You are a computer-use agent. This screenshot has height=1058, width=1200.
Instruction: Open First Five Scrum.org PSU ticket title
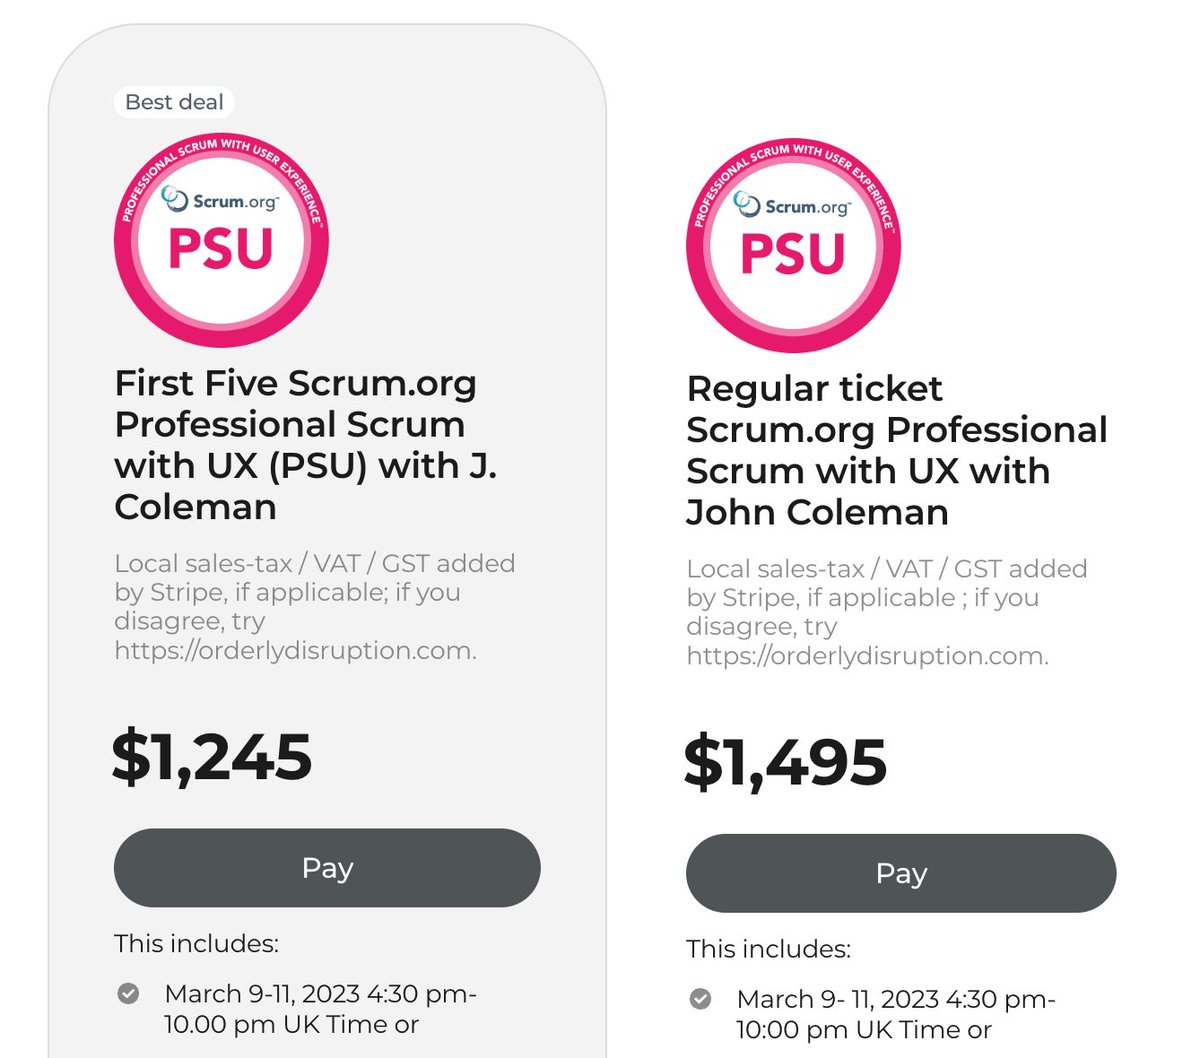point(305,444)
